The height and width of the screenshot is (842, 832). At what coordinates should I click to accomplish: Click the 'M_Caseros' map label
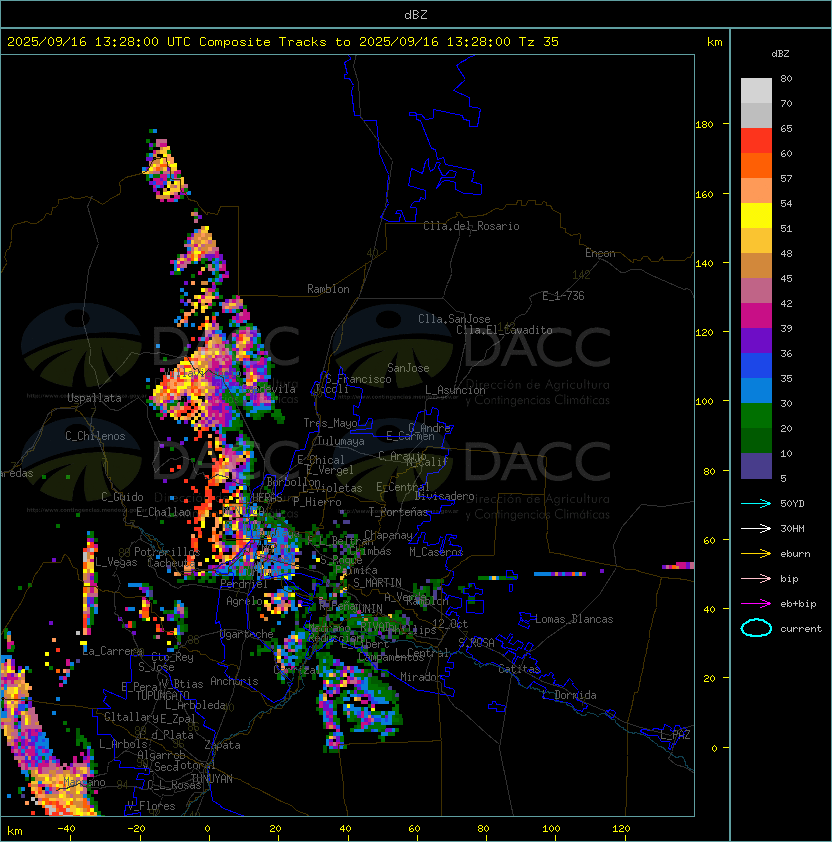[x=436, y=551]
